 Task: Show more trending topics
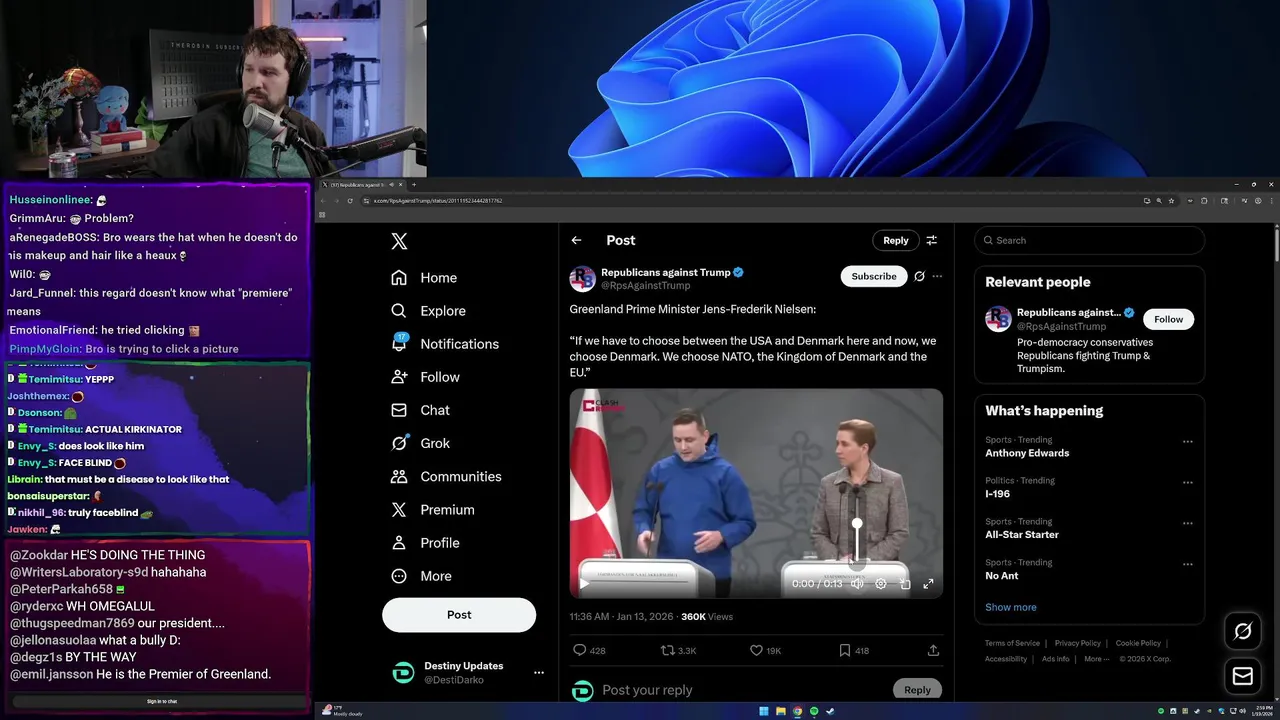(x=1011, y=607)
